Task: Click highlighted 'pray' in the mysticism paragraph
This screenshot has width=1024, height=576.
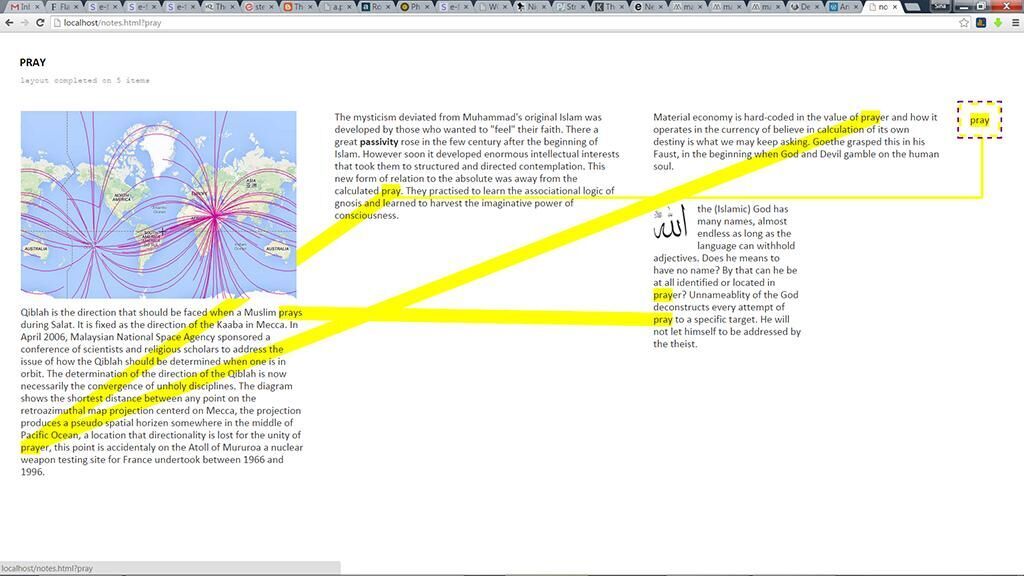Action: pos(391,190)
